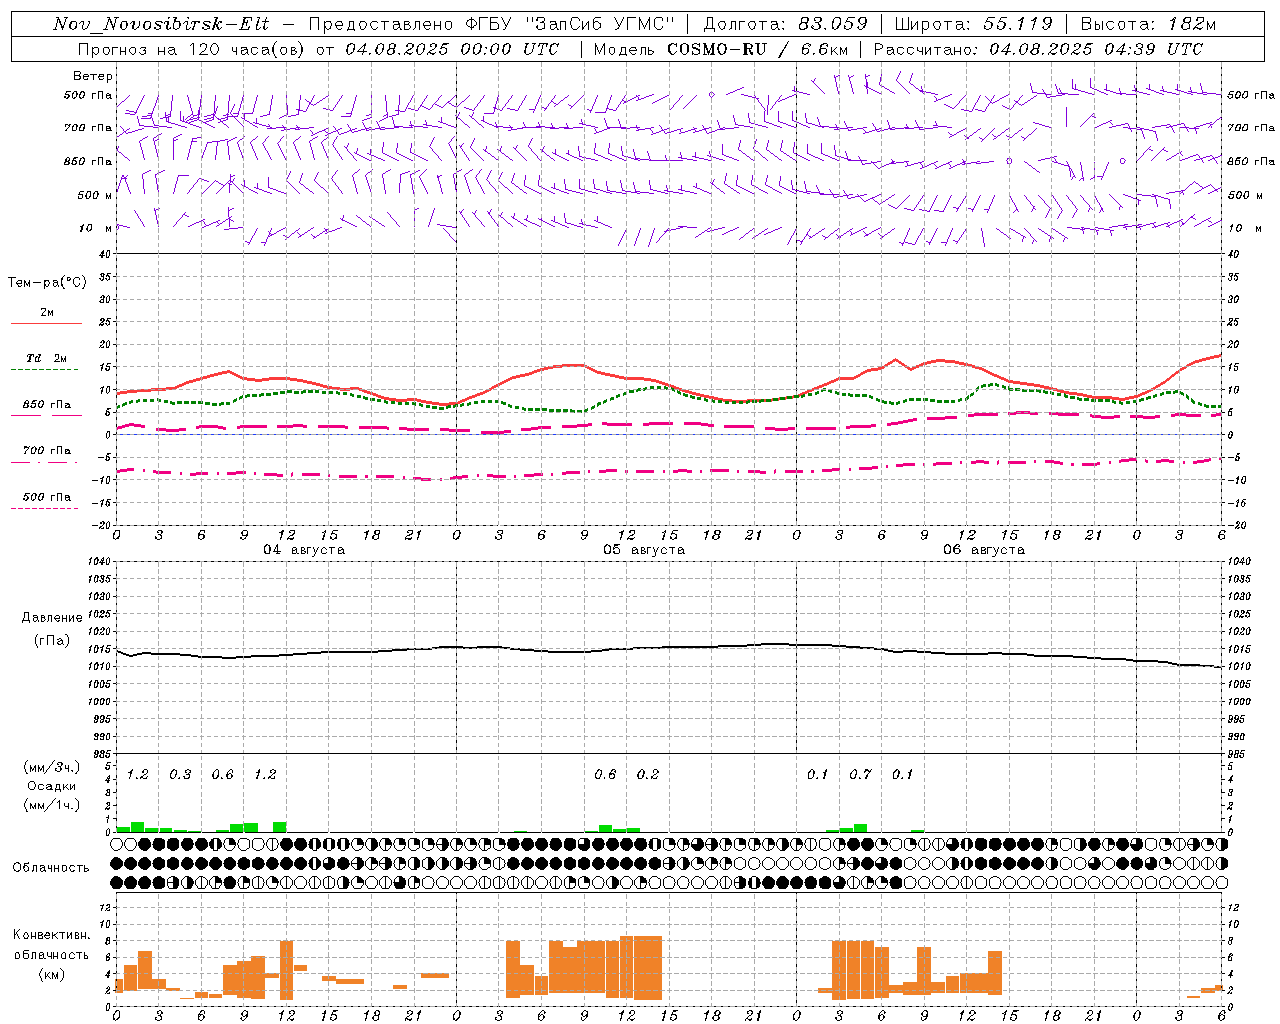
Task: Click the Давление pressure panel label
Action: tap(52, 618)
